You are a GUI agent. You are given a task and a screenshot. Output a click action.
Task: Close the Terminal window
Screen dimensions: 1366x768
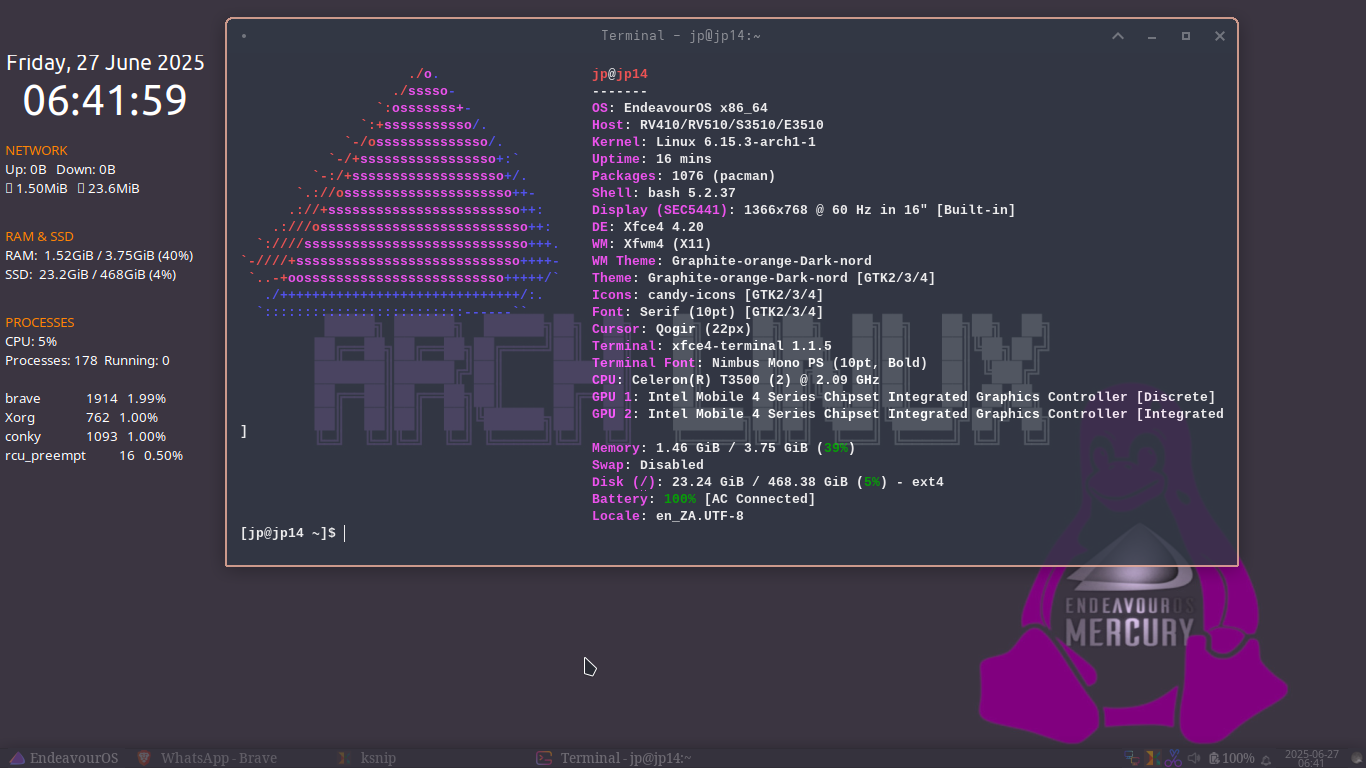pyautogui.click(x=1220, y=36)
